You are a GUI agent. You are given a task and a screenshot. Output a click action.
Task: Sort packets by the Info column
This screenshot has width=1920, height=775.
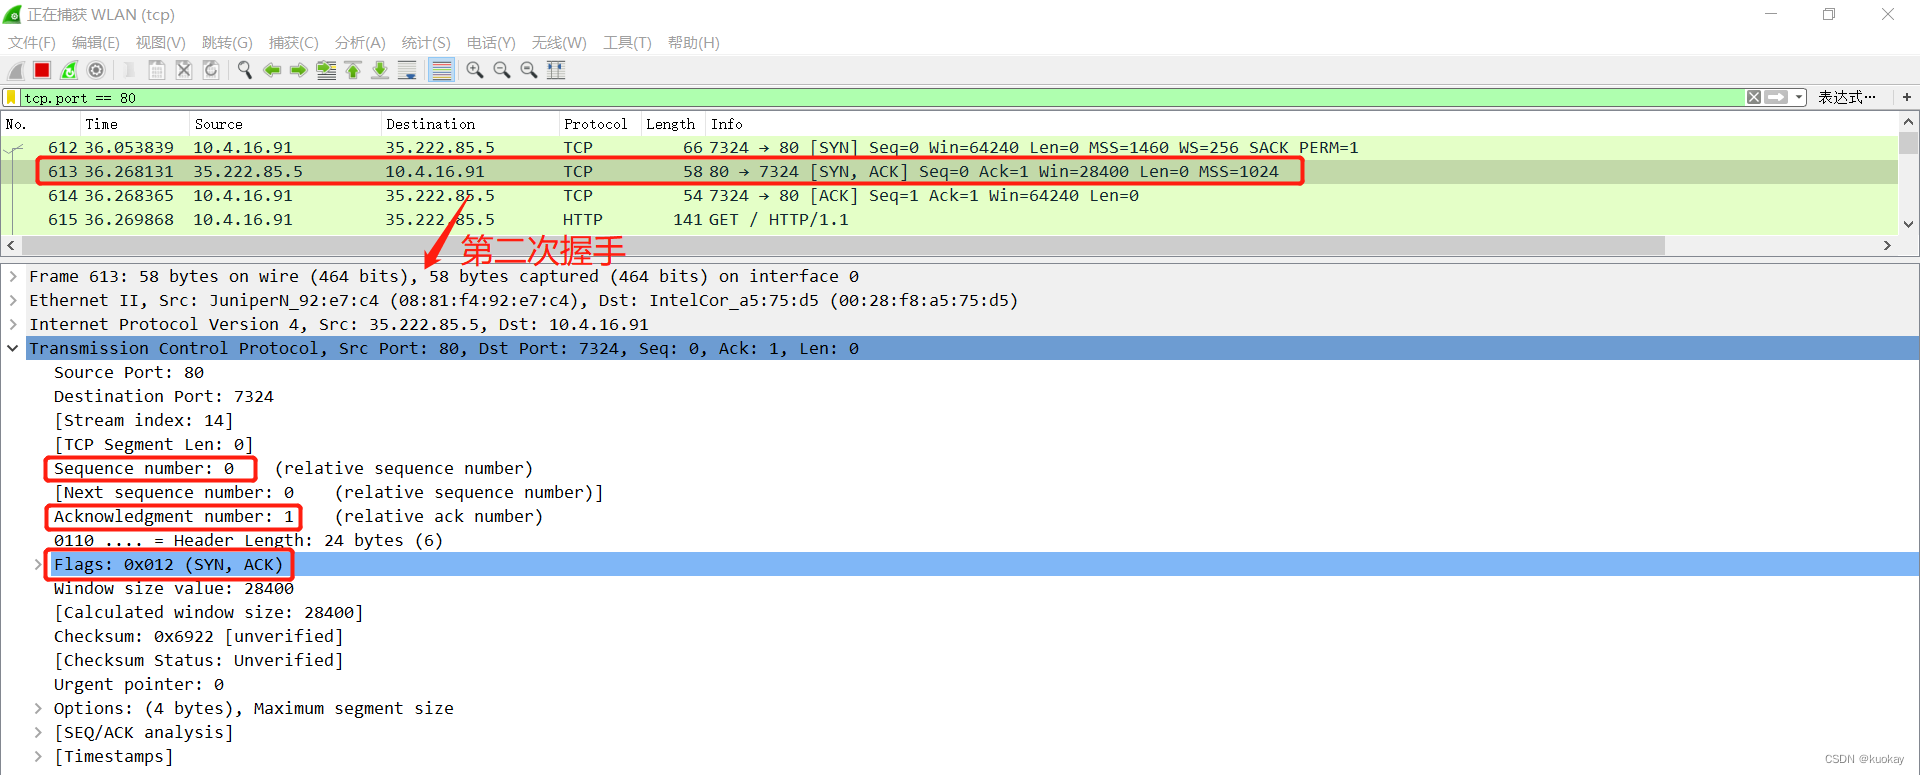(1301, 124)
